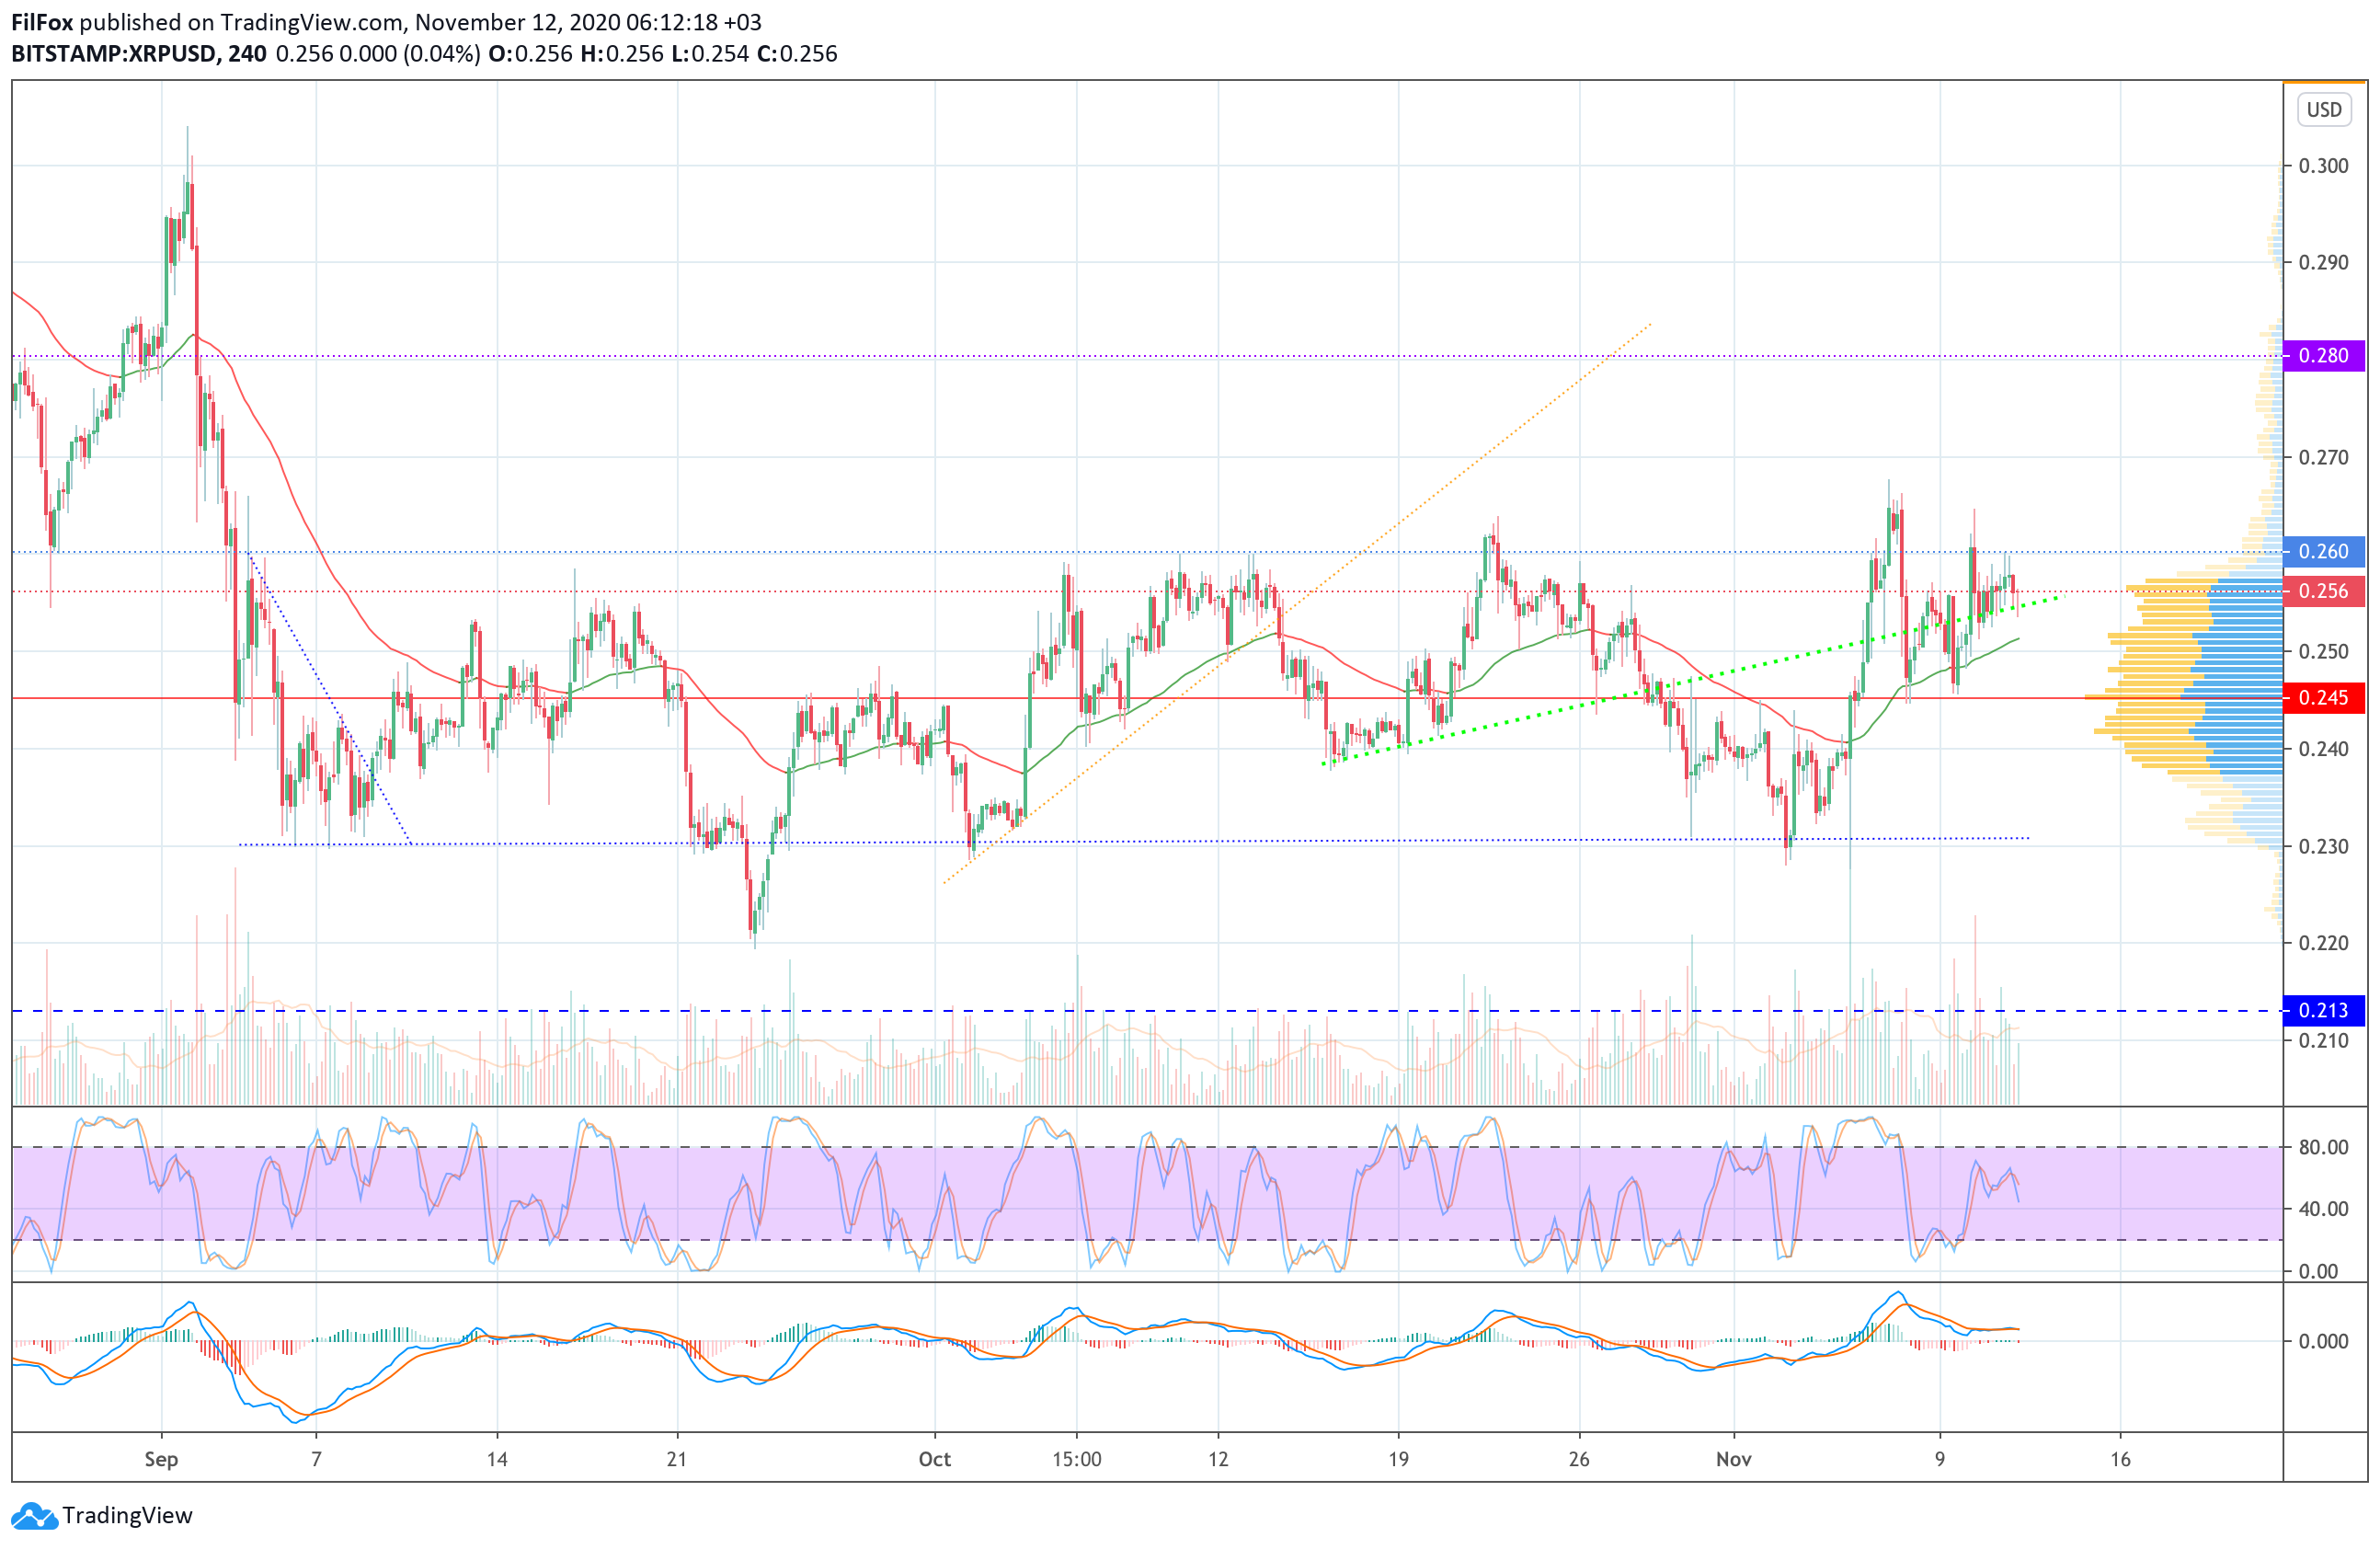Click the blue 0.213 dashed level label
The height and width of the screenshot is (1549, 2380).
point(2323,1011)
